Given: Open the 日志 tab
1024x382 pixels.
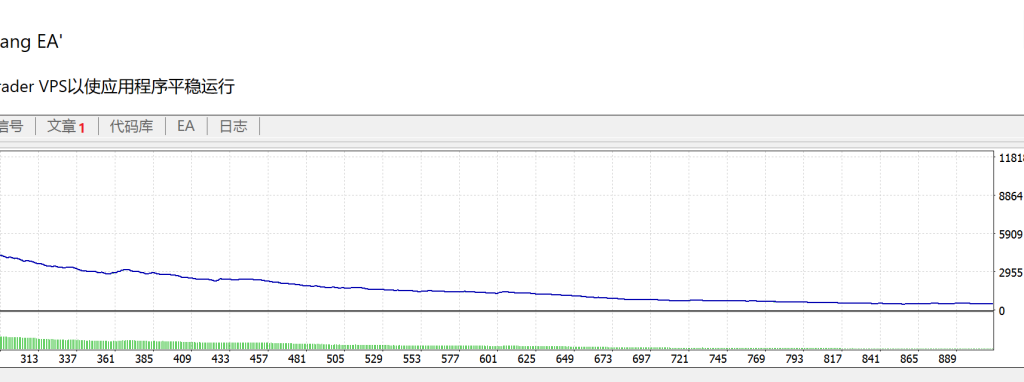Looking at the screenshot, I should tap(233, 127).
